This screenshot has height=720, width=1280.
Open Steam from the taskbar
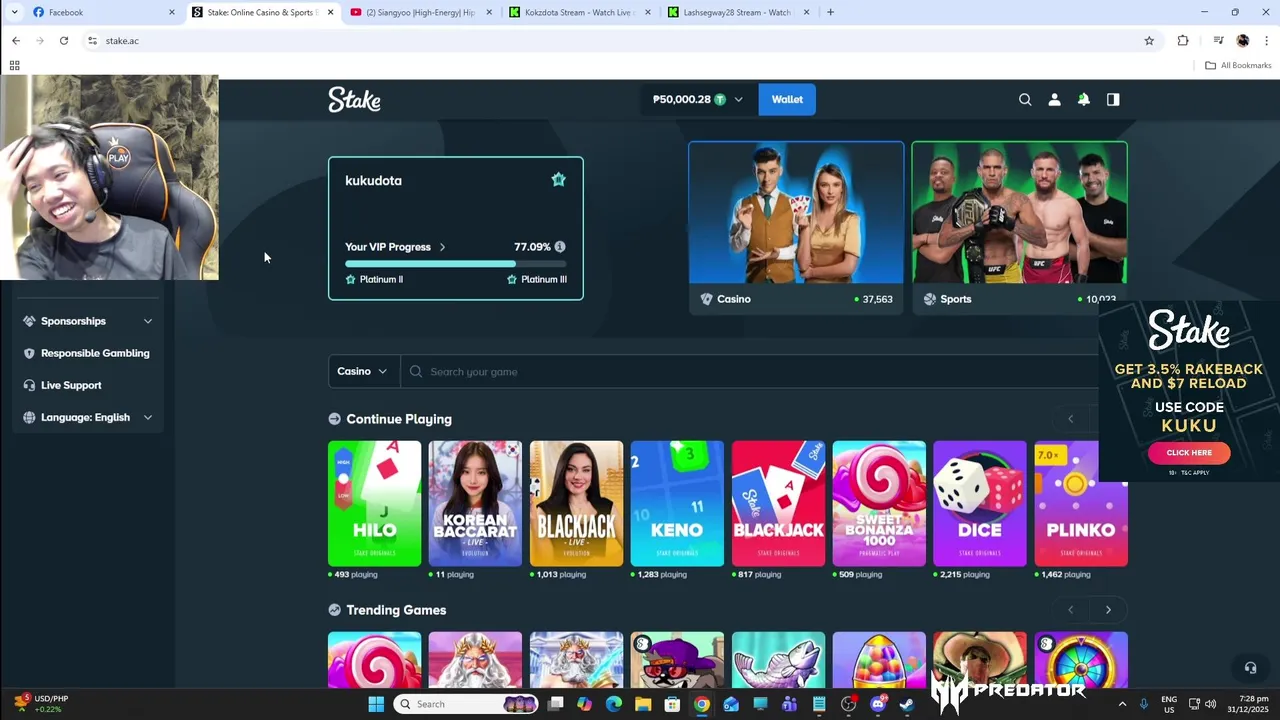click(907, 704)
